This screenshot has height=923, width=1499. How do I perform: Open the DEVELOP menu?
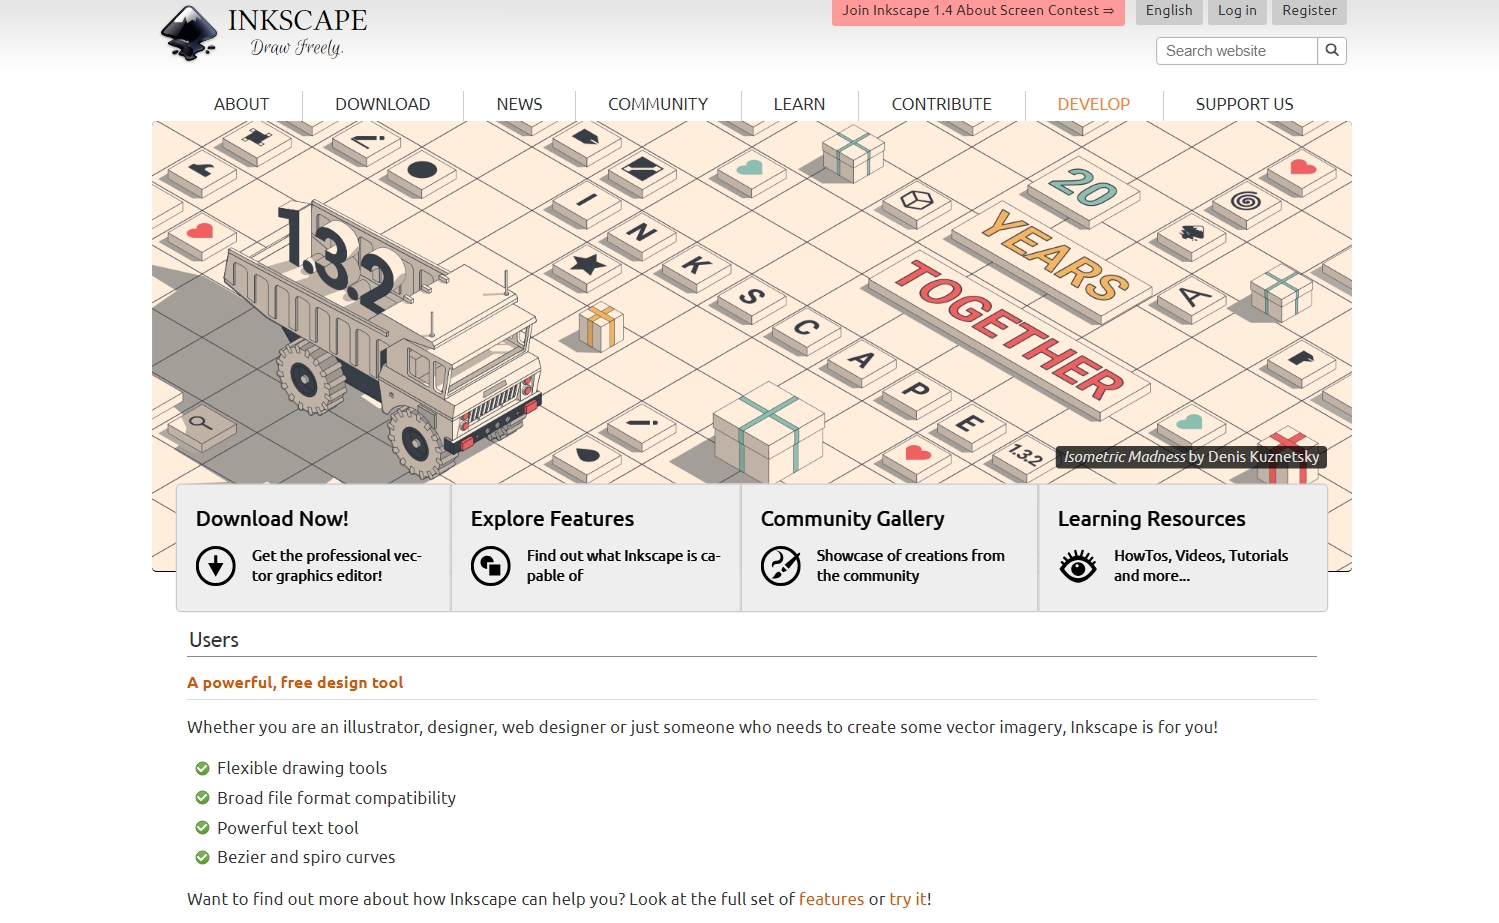tap(1093, 104)
